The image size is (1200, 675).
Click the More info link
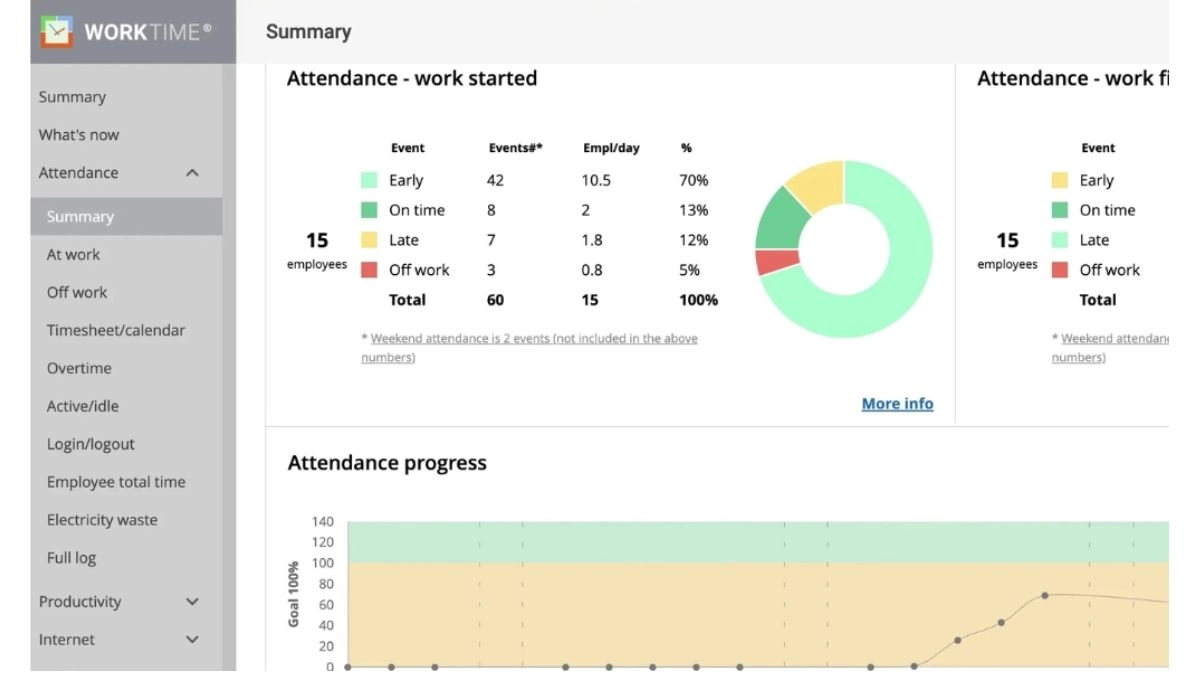point(897,404)
